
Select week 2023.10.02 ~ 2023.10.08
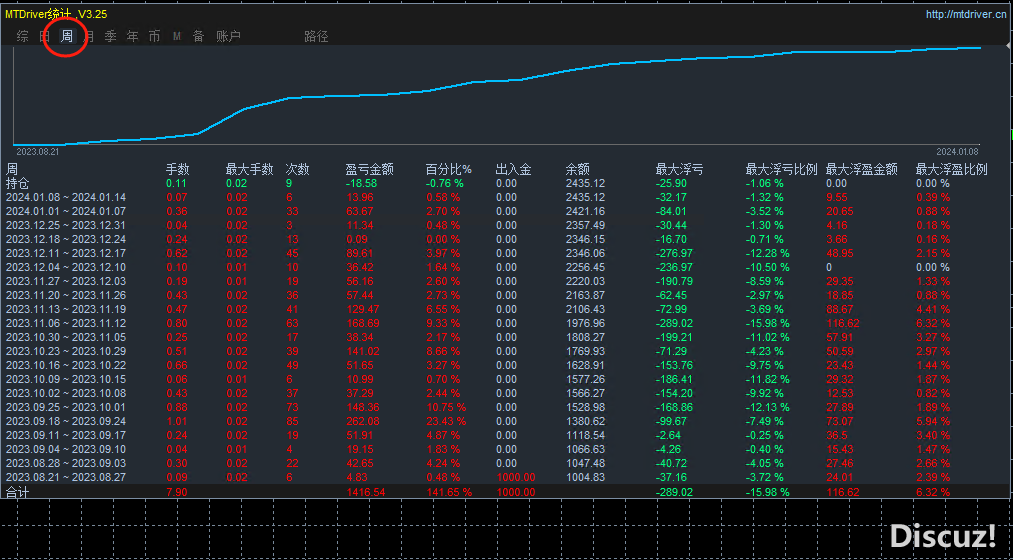[66, 393]
